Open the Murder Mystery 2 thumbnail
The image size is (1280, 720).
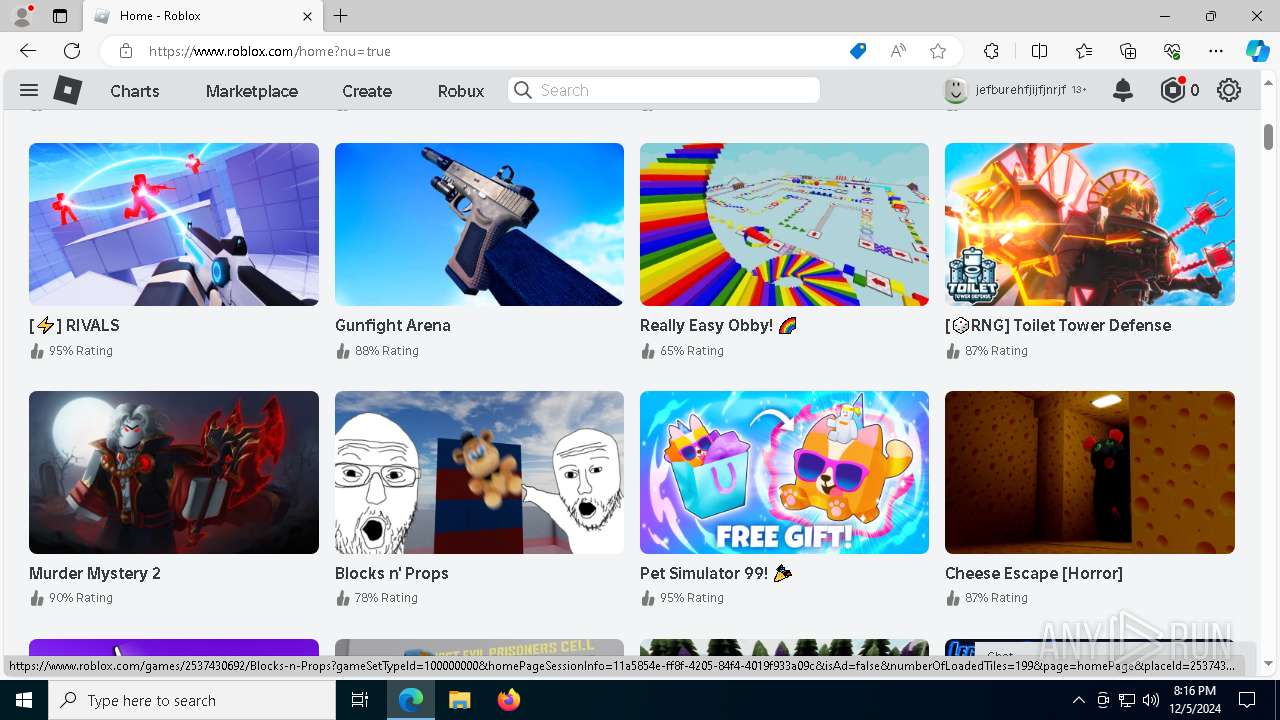click(174, 472)
